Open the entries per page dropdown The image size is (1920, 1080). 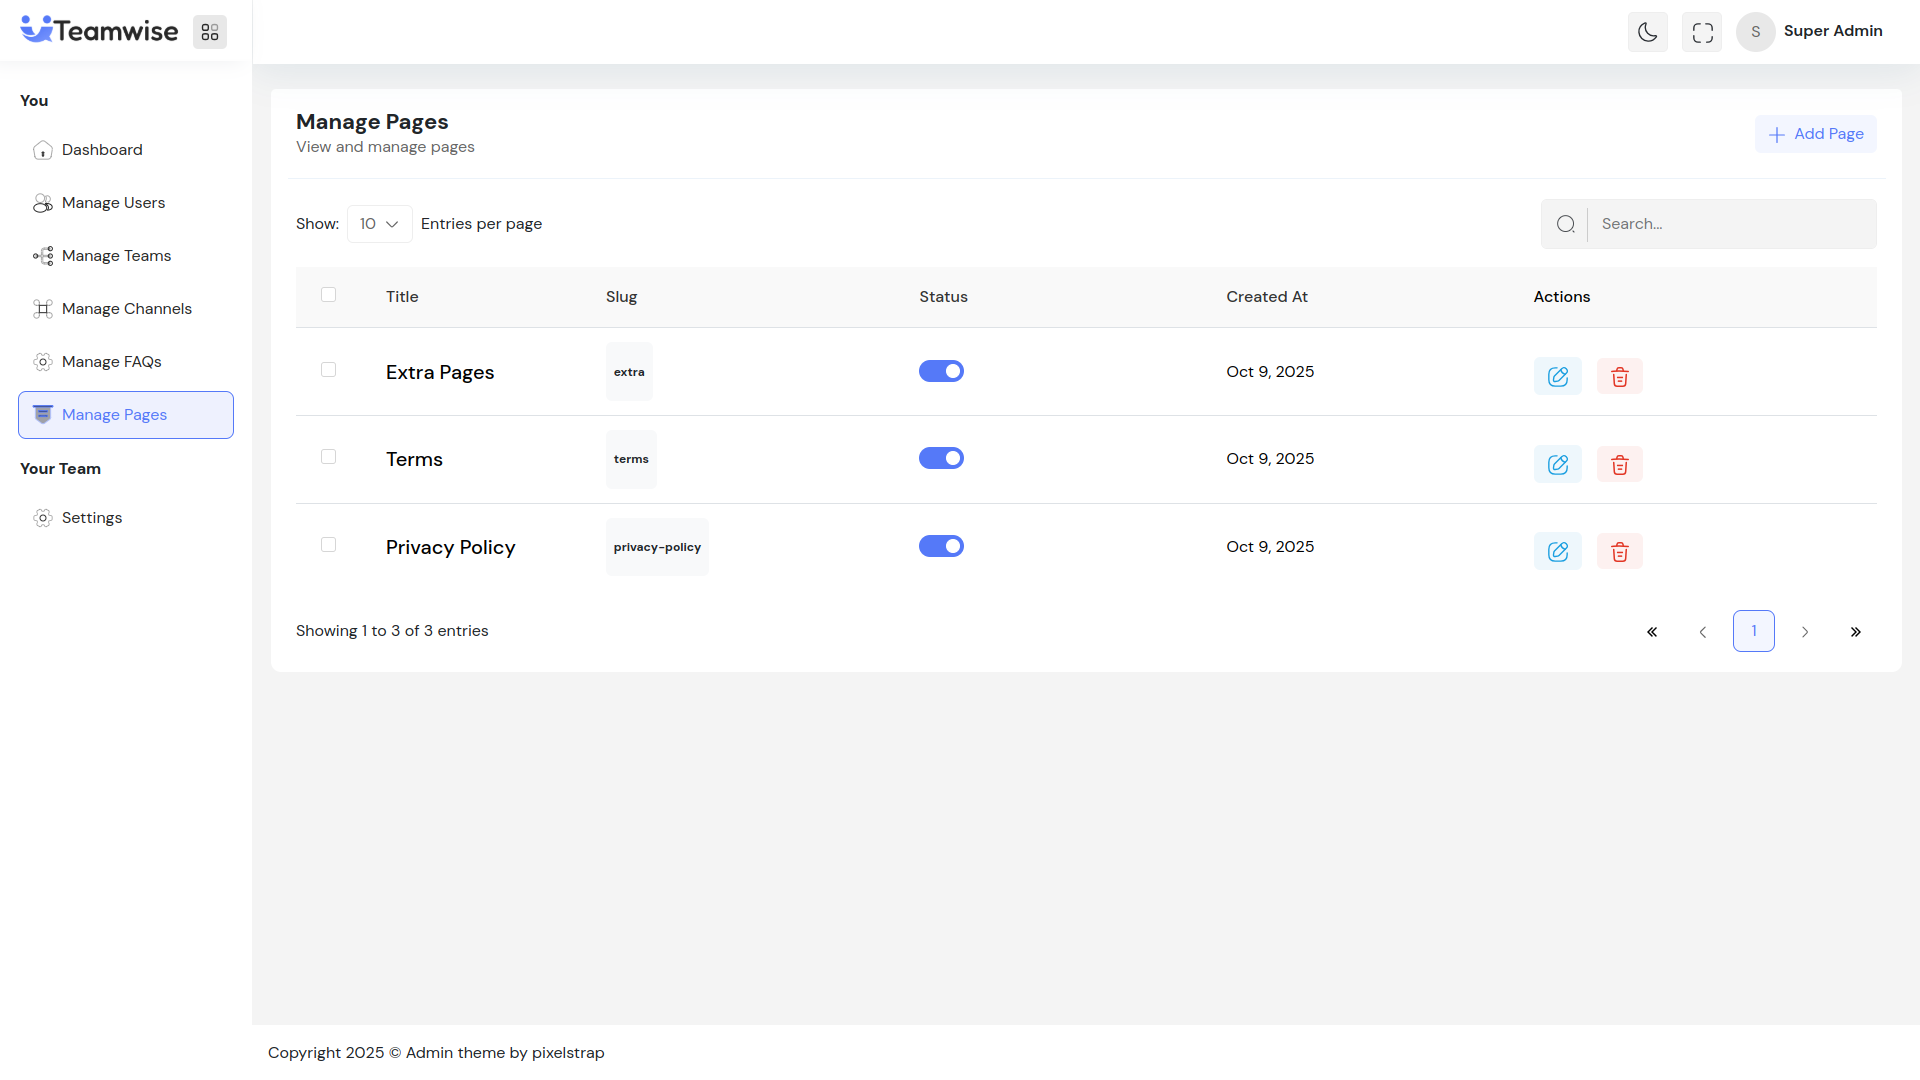point(379,224)
